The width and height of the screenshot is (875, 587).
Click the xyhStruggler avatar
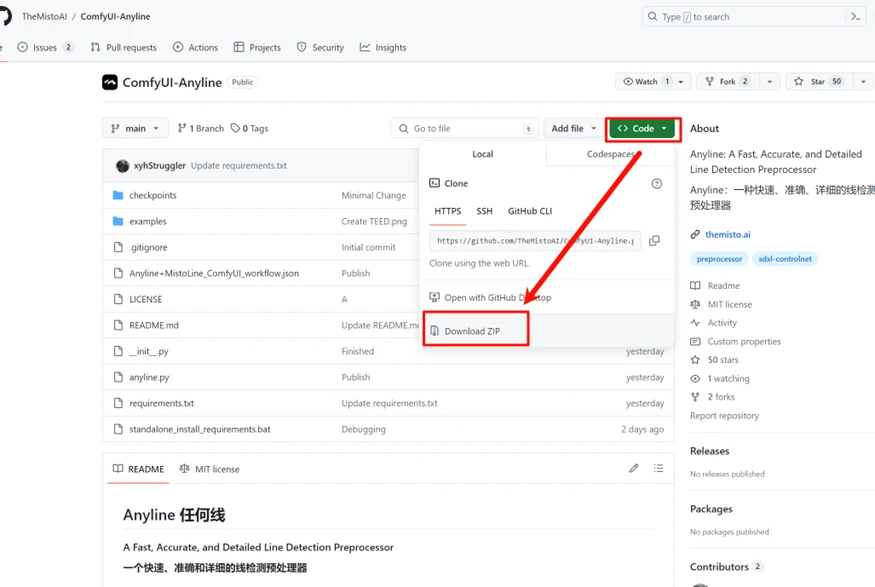(122, 166)
